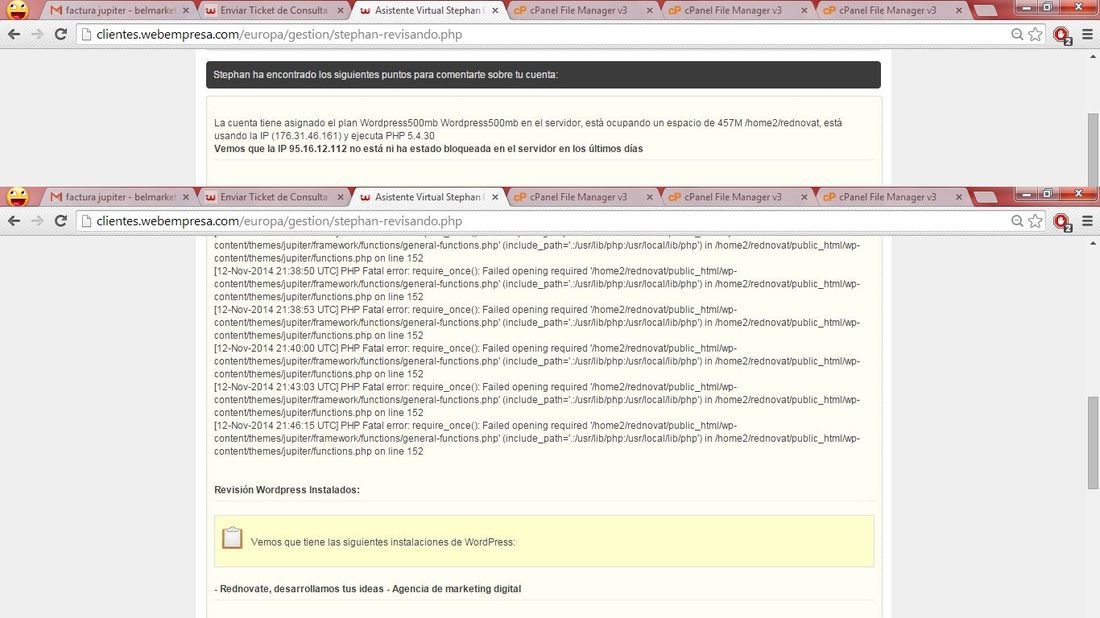
Task: Close 'Asistente Virtual Stephan' tab in upper window
Action: point(495,11)
